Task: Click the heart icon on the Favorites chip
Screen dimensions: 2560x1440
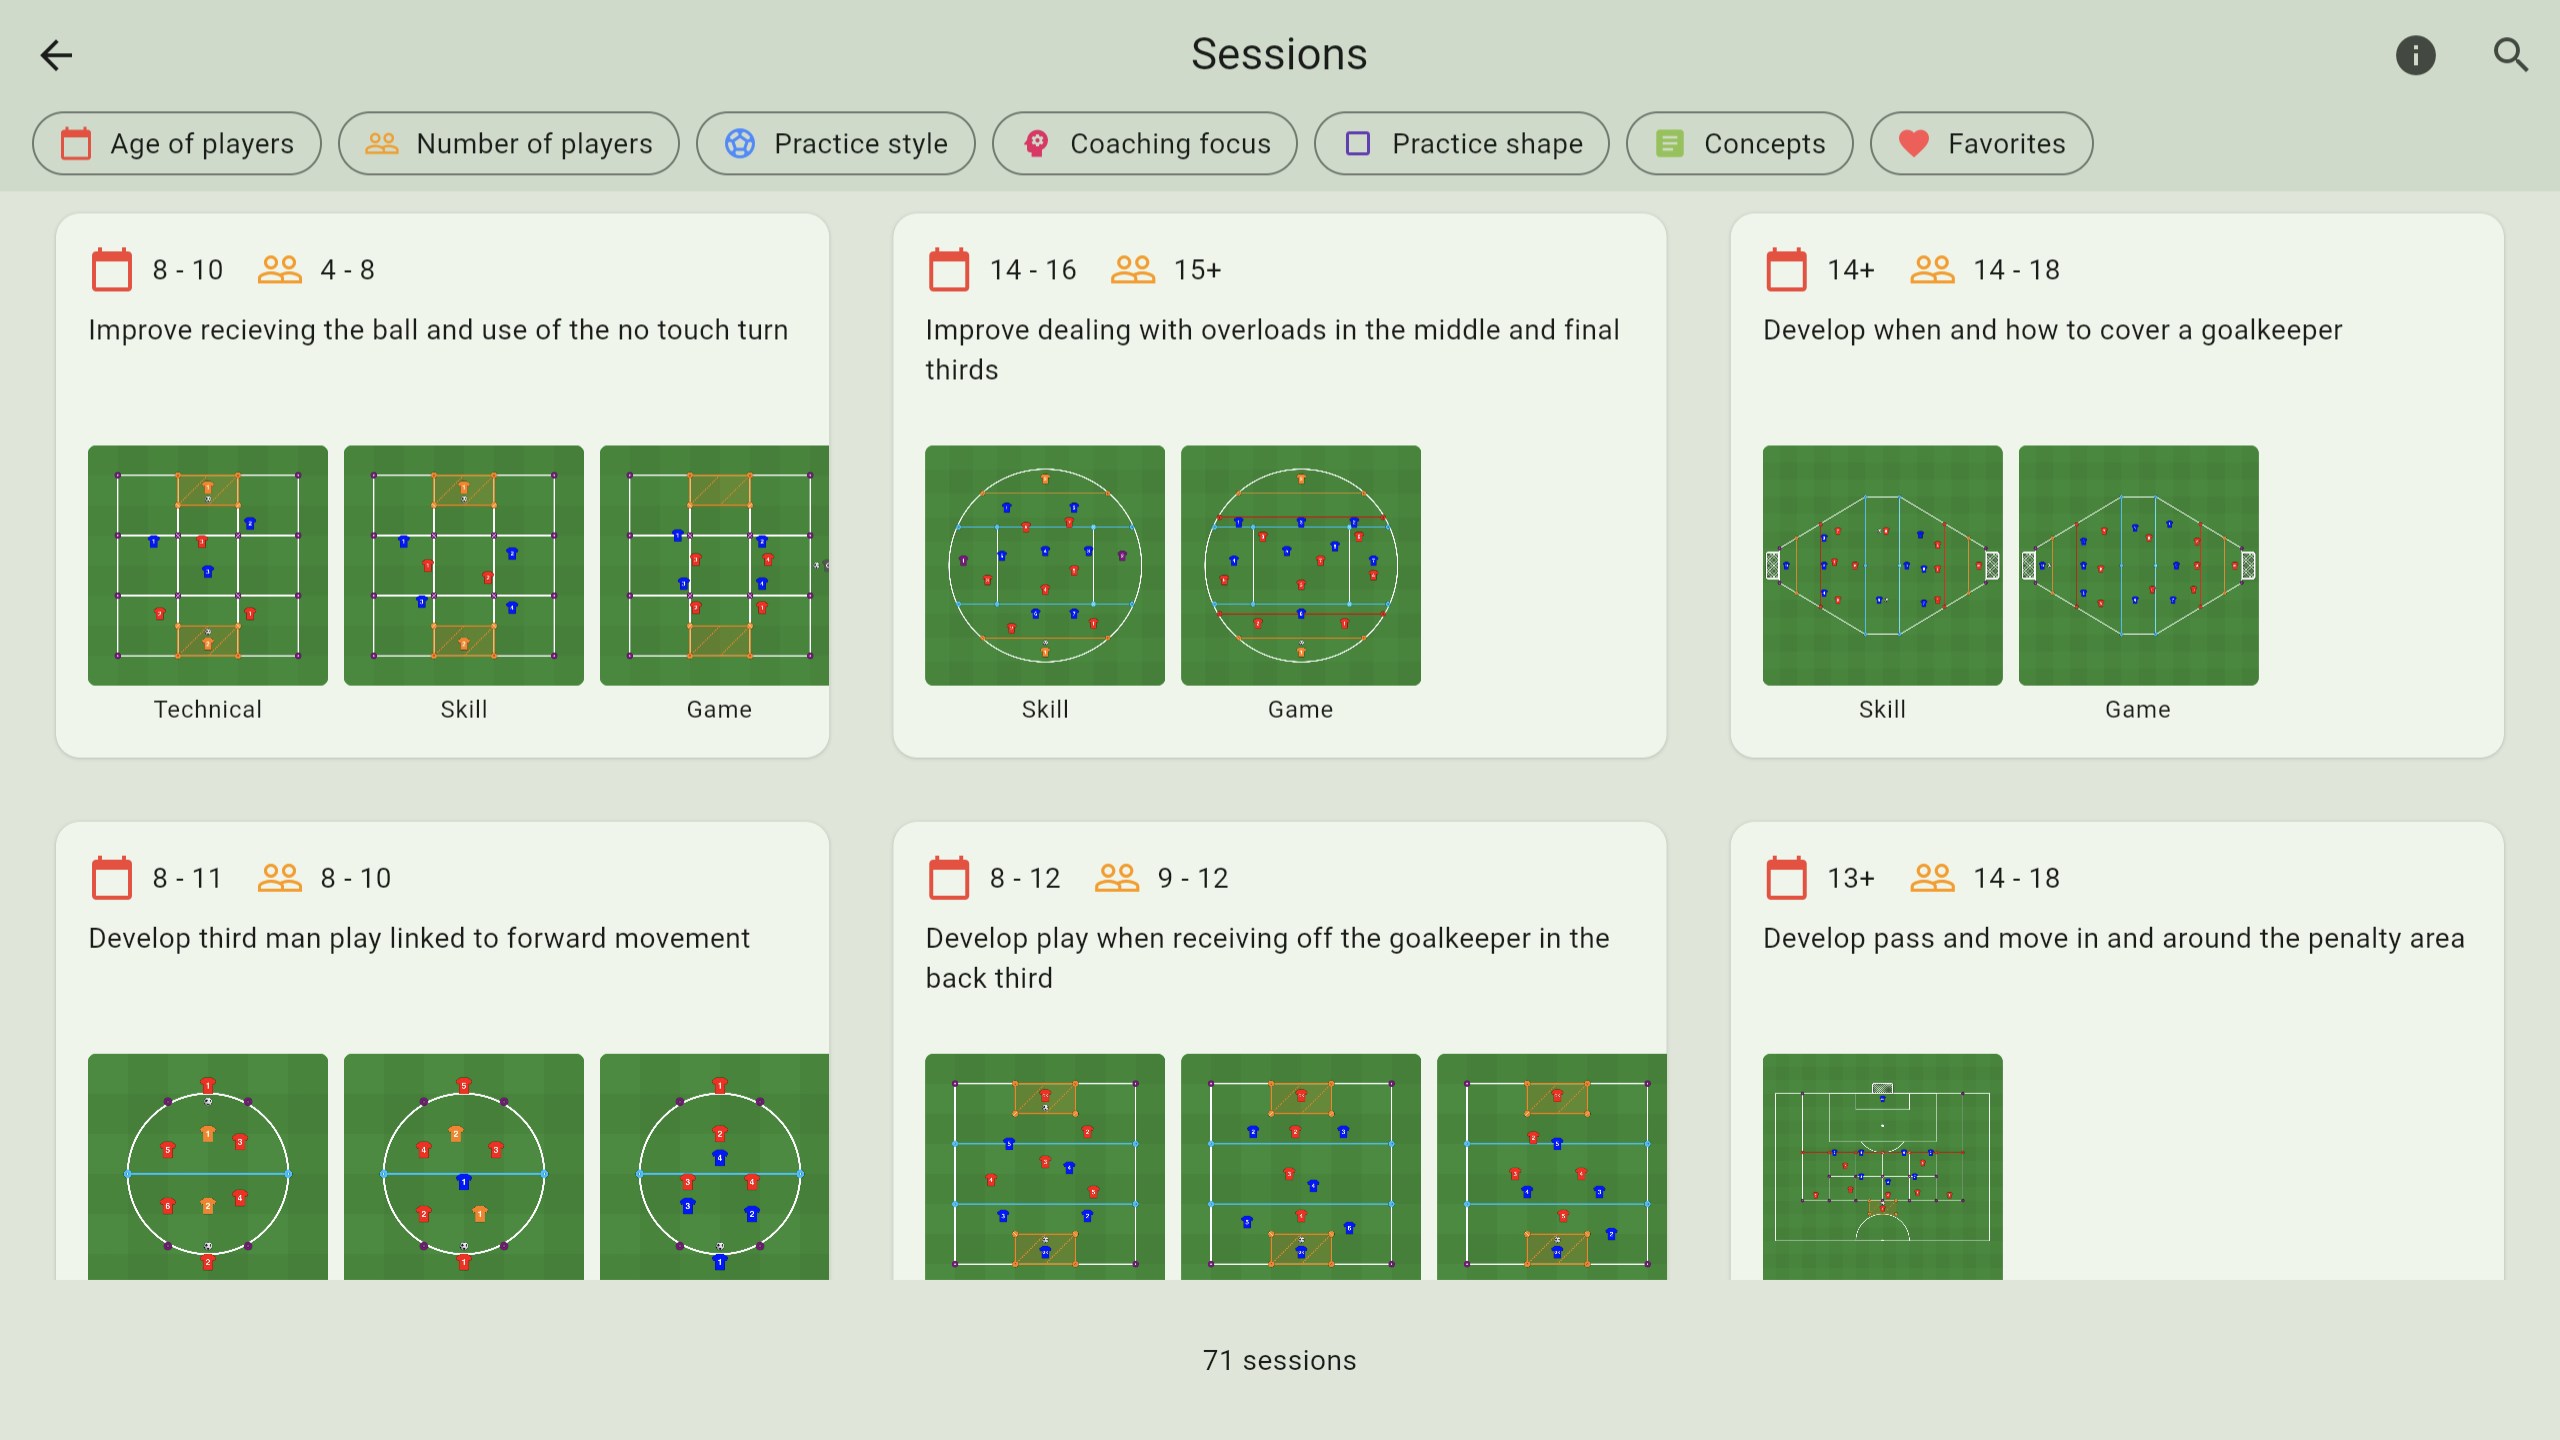Action: [1913, 144]
